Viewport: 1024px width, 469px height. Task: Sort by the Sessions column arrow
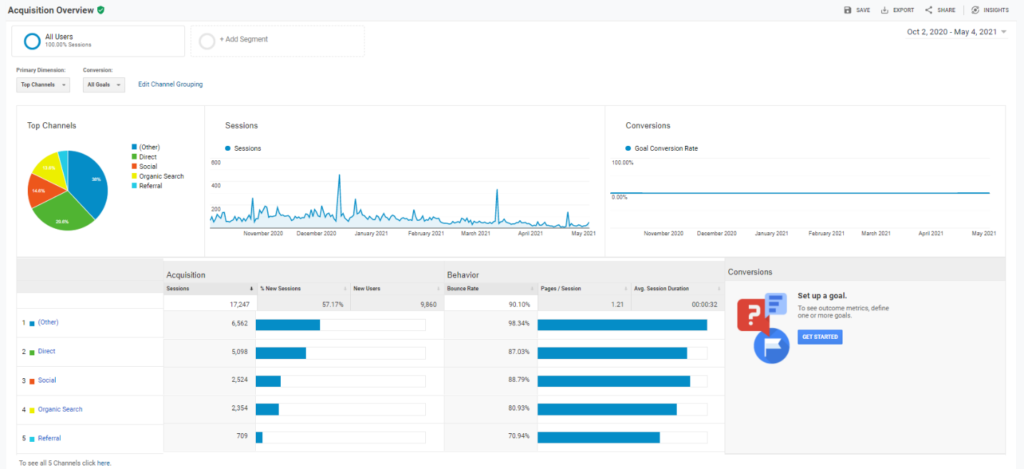[251, 288]
